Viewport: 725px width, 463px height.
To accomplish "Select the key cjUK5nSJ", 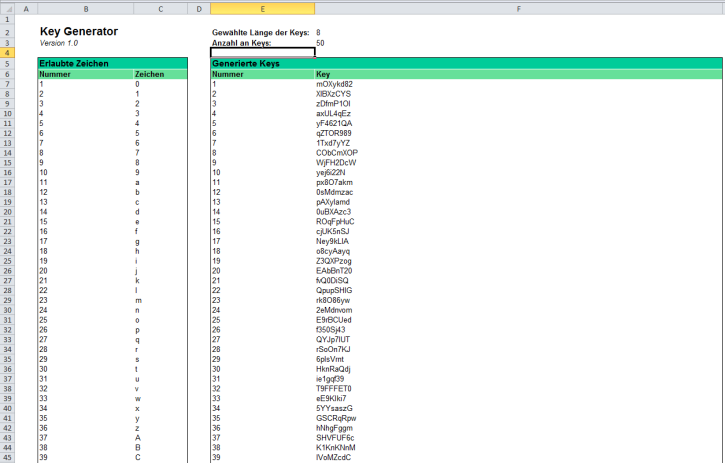I will point(332,231).
